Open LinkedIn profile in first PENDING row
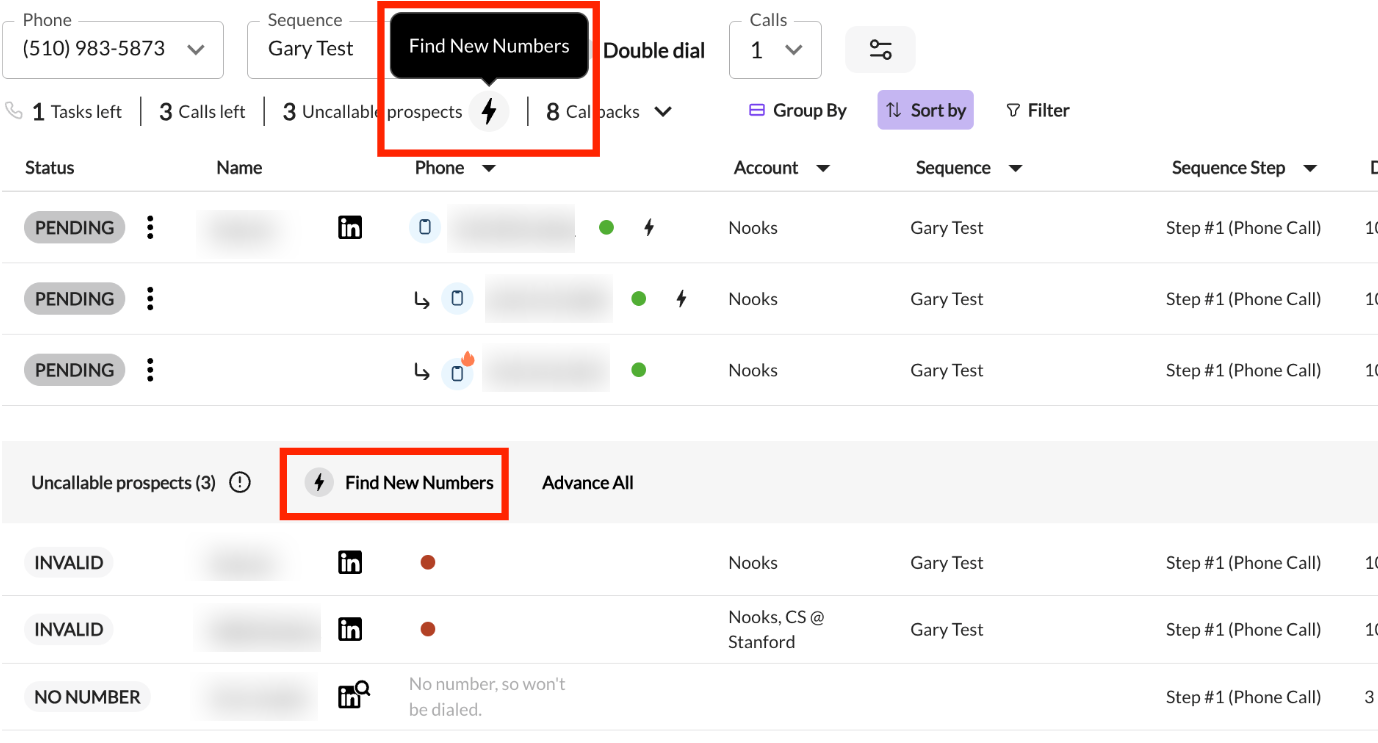Screen dimensions: 1378x743 point(350,228)
